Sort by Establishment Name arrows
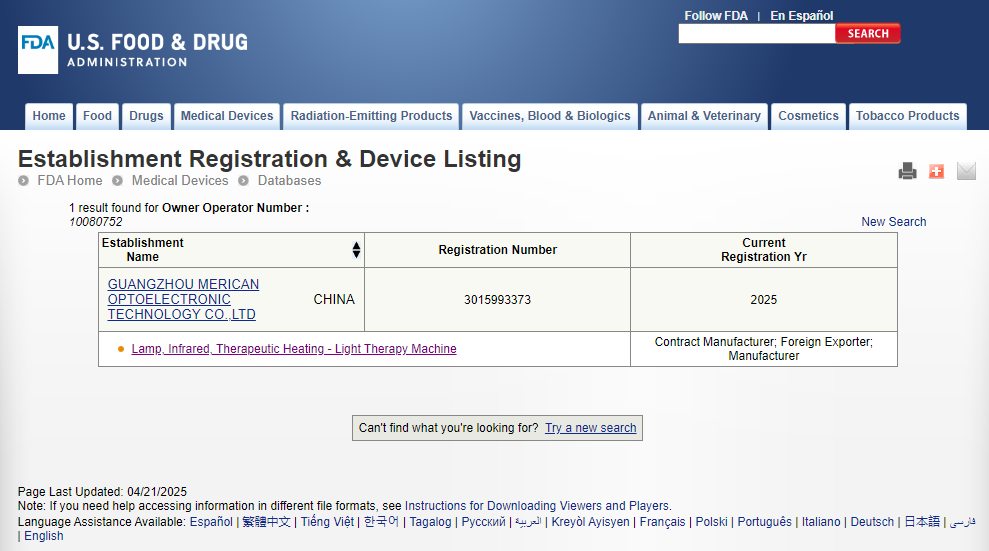989x551 pixels. [x=356, y=250]
